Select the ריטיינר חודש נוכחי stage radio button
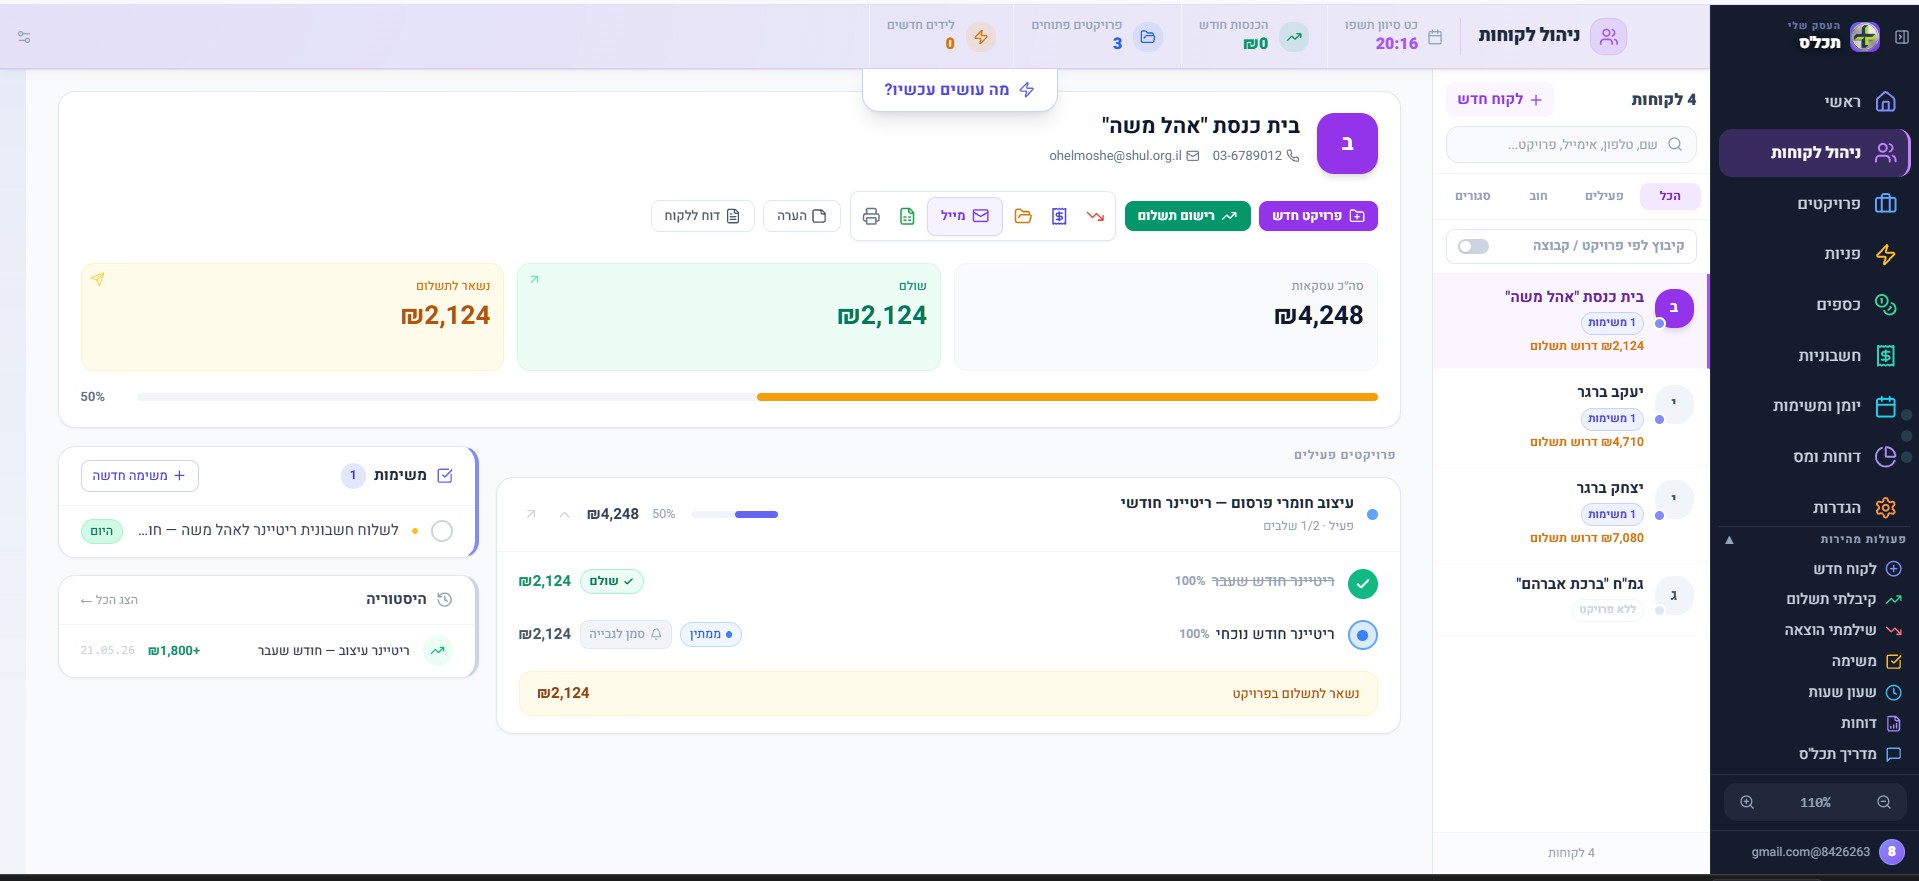Viewport: 1919px width, 881px height. (x=1362, y=634)
